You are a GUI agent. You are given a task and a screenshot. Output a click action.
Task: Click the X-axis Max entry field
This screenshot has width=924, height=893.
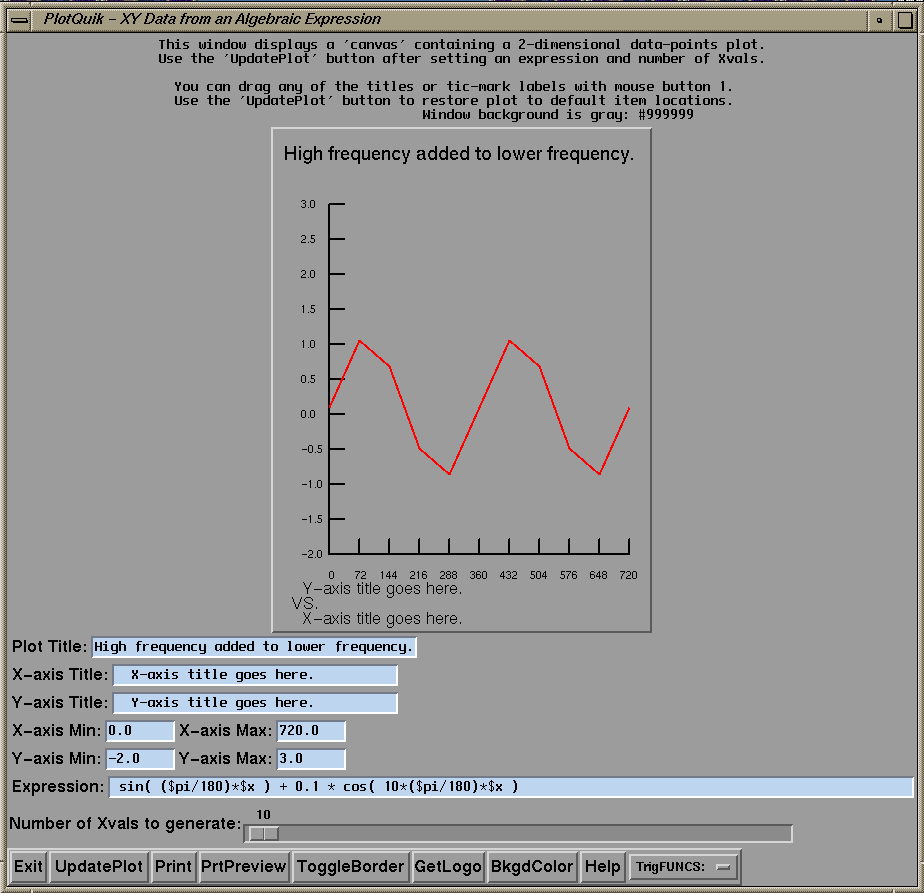311,731
